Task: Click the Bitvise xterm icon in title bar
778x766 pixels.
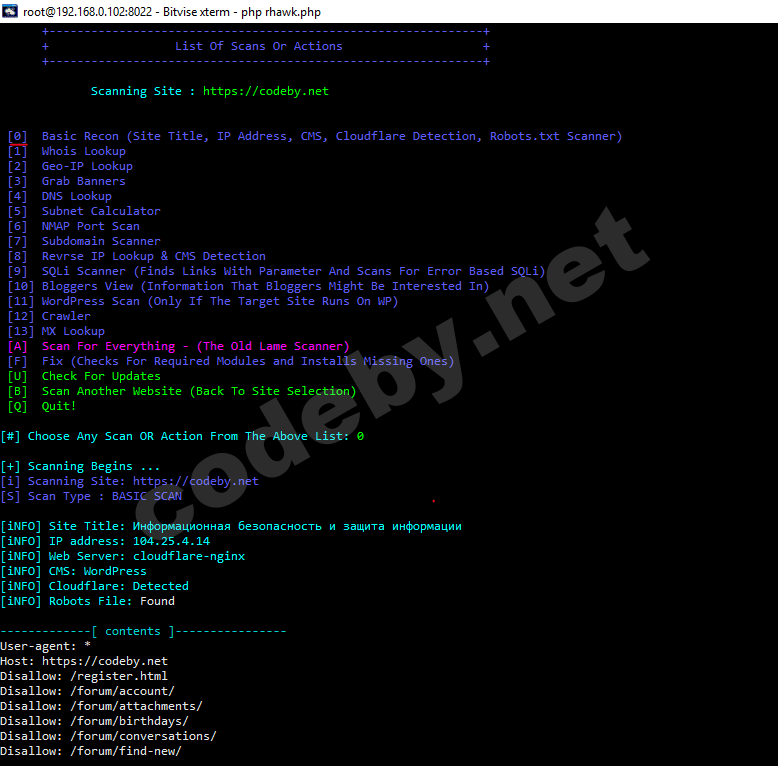Action: 10,11
